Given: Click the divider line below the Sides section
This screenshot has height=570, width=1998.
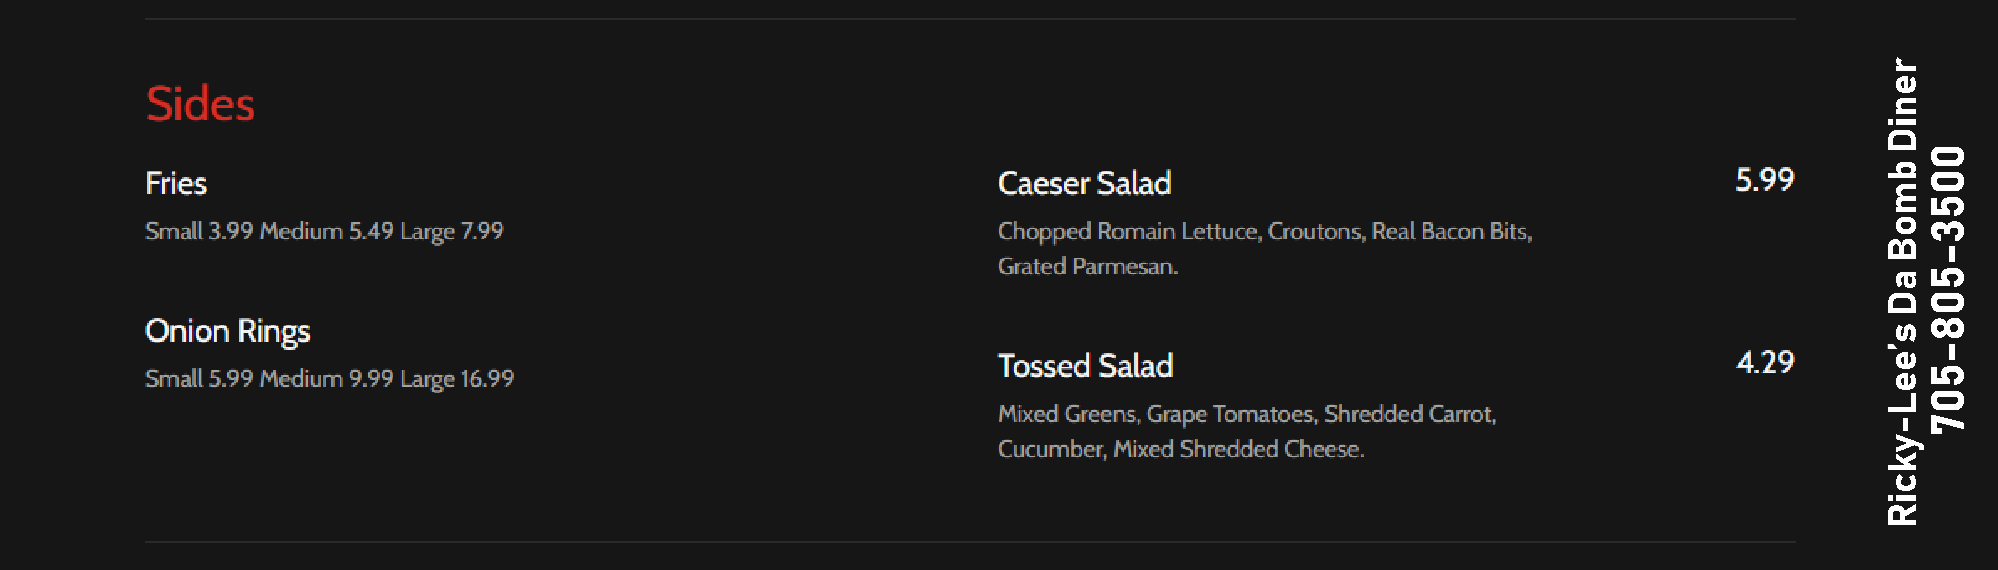Looking at the screenshot, I should point(970,542).
